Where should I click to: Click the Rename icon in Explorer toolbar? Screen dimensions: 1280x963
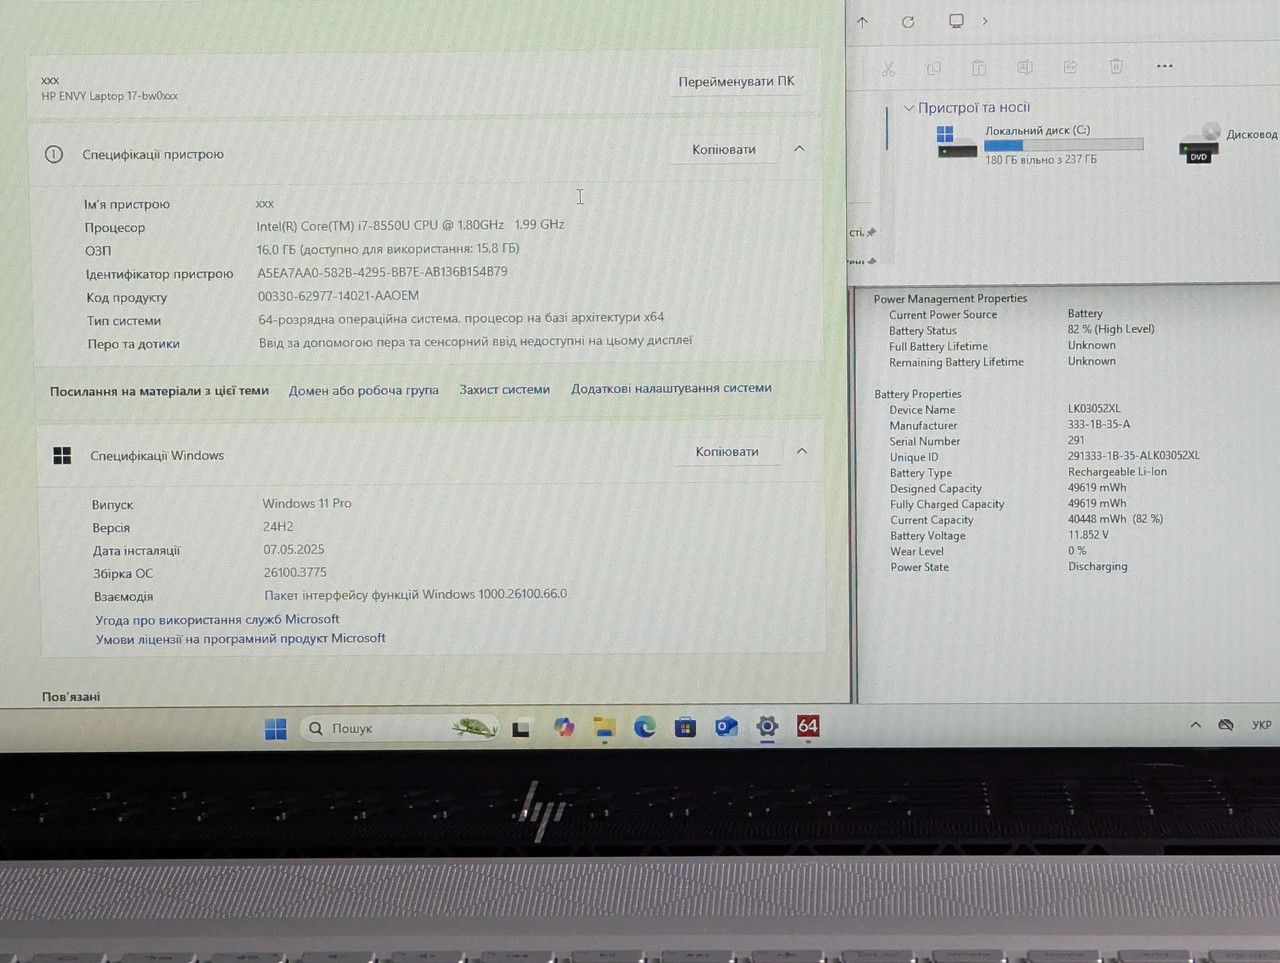point(1025,67)
